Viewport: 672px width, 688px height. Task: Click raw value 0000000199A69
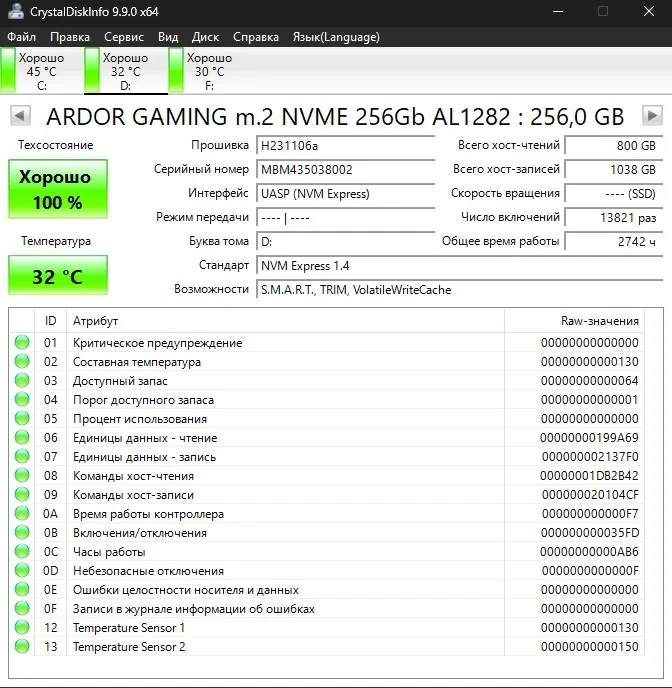[x=589, y=437]
